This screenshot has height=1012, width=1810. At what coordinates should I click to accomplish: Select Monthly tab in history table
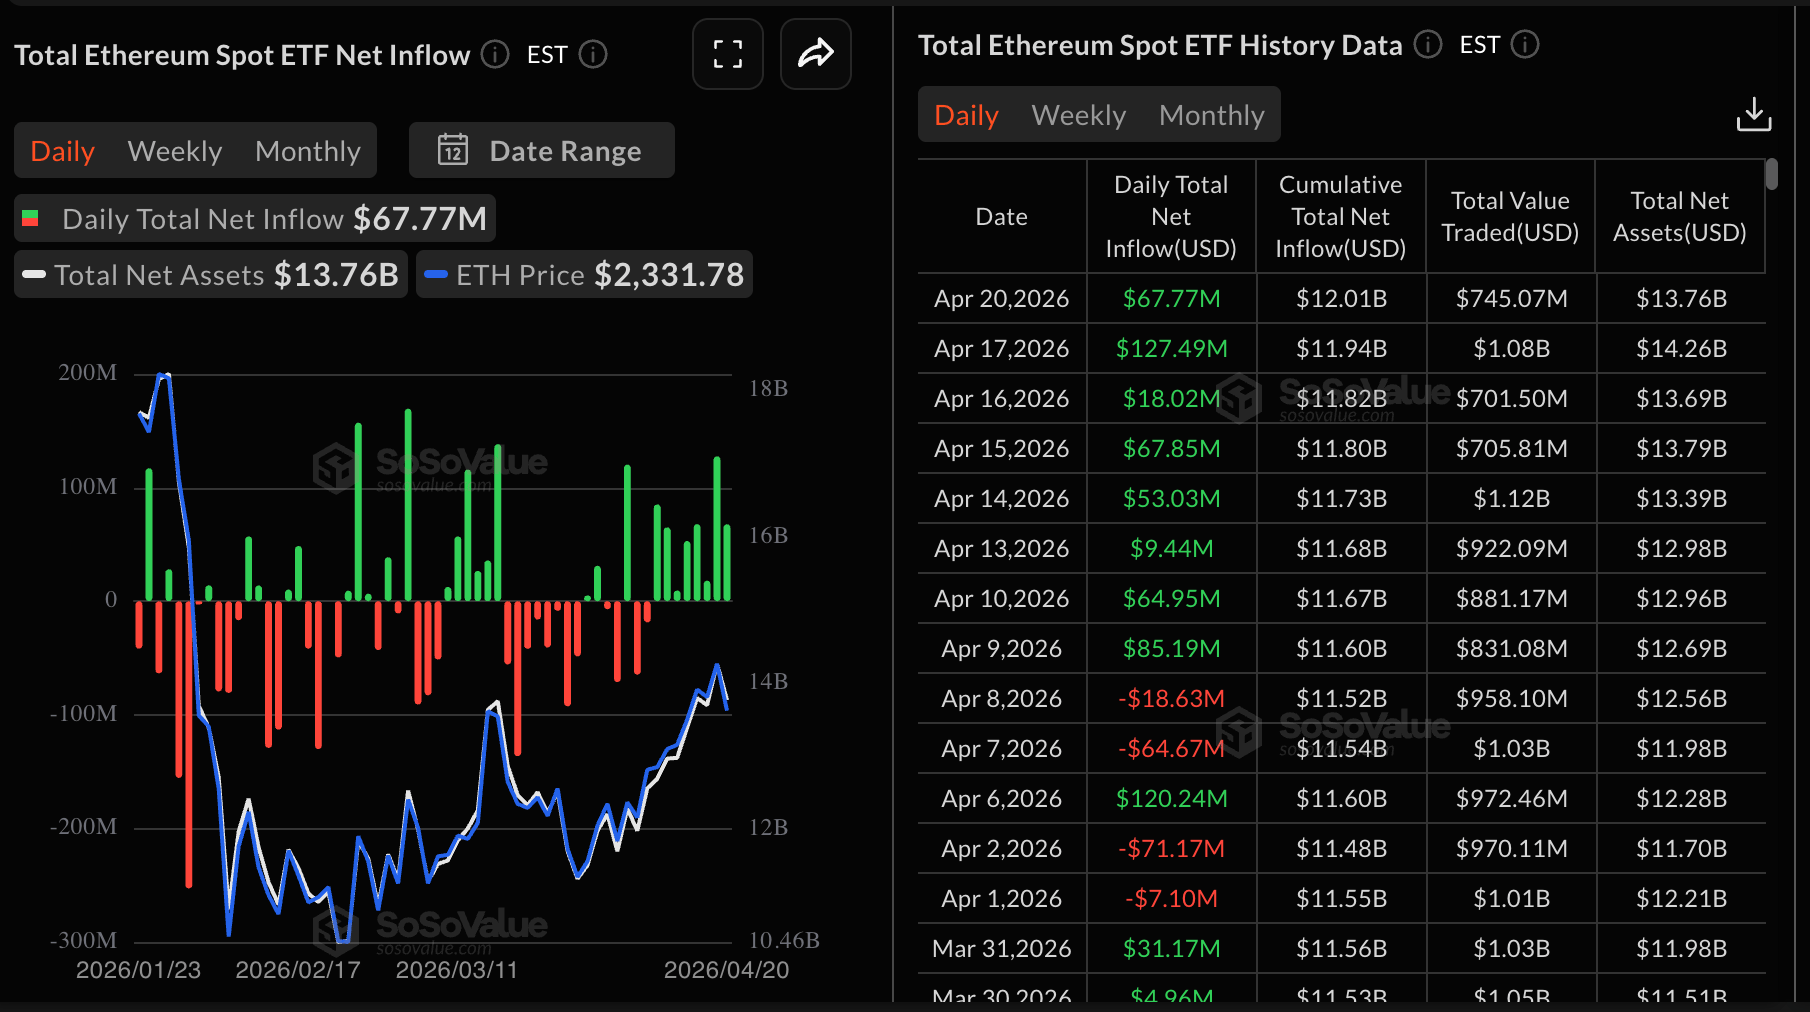click(1211, 115)
